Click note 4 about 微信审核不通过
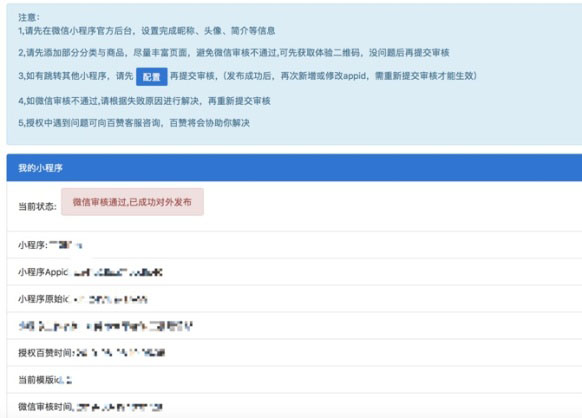This screenshot has width=582, height=418. point(144,101)
